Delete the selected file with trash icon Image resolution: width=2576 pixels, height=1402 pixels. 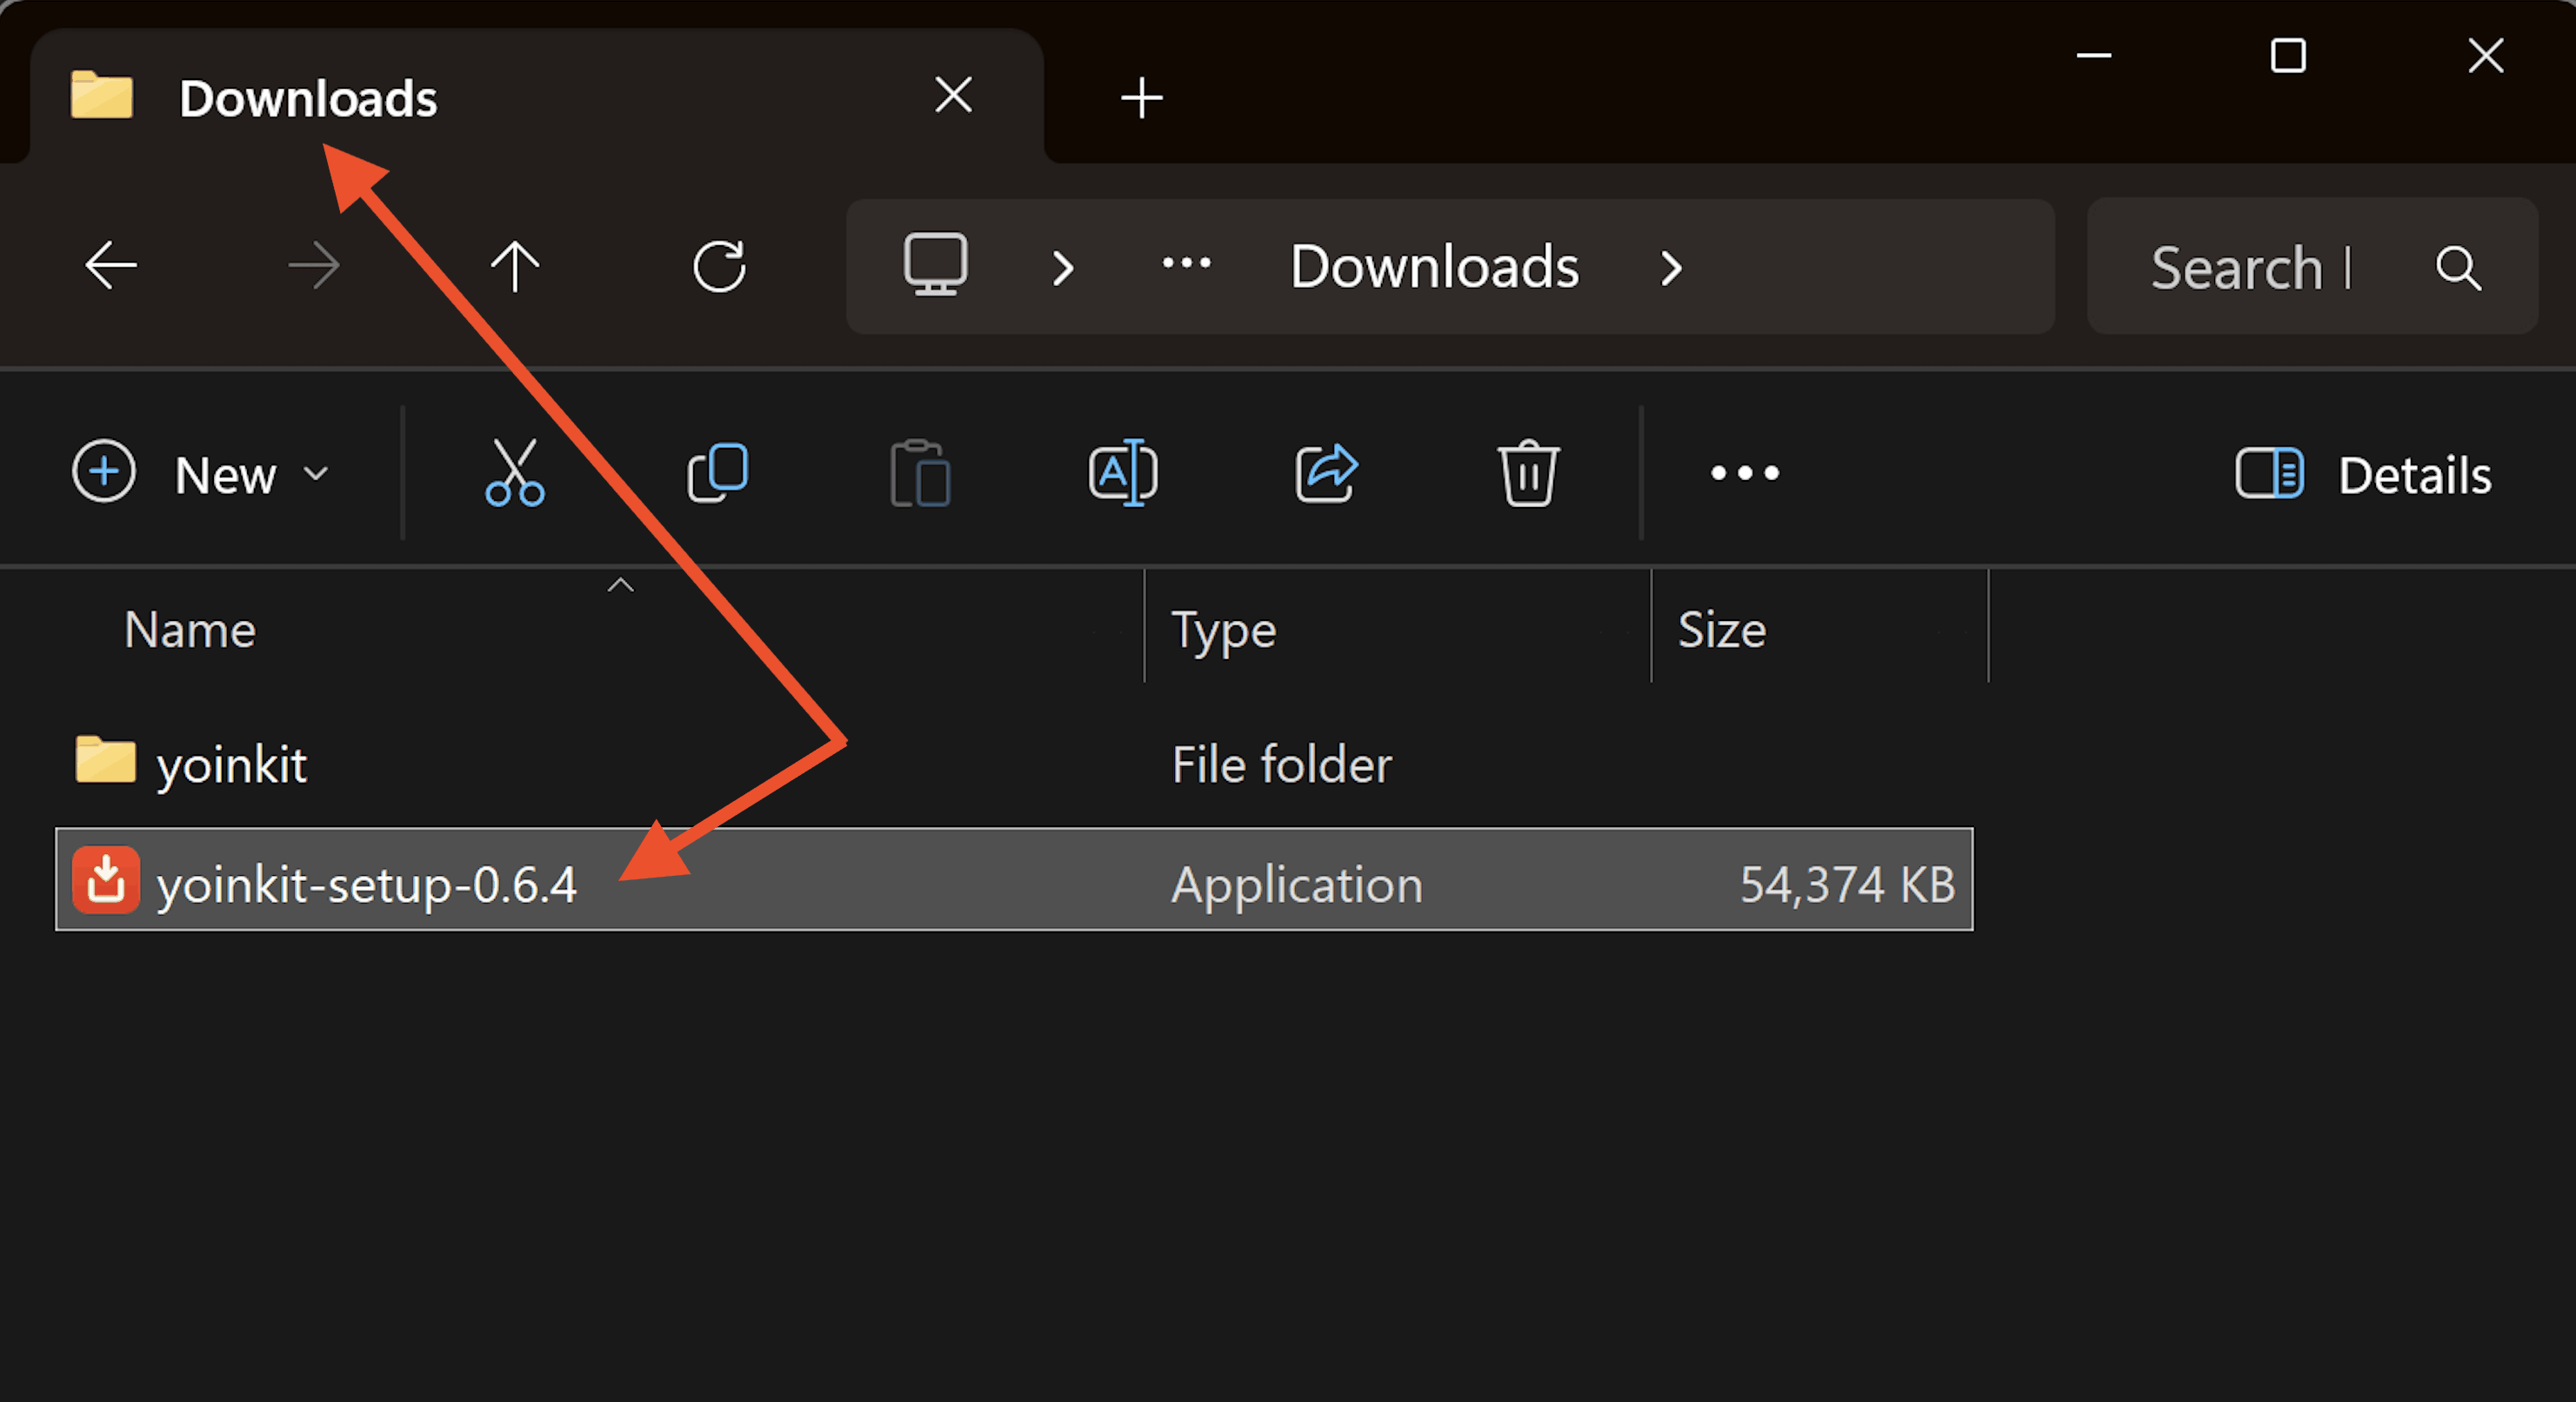pos(1528,472)
